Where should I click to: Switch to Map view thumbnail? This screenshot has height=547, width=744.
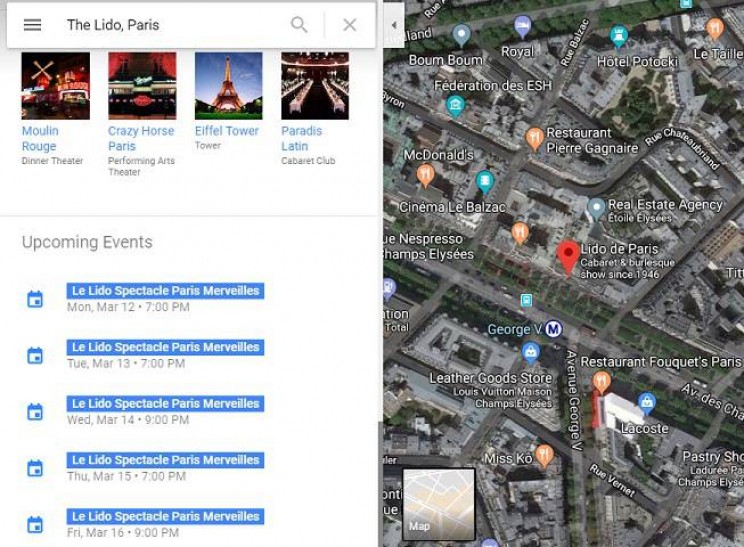(x=438, y=504)
